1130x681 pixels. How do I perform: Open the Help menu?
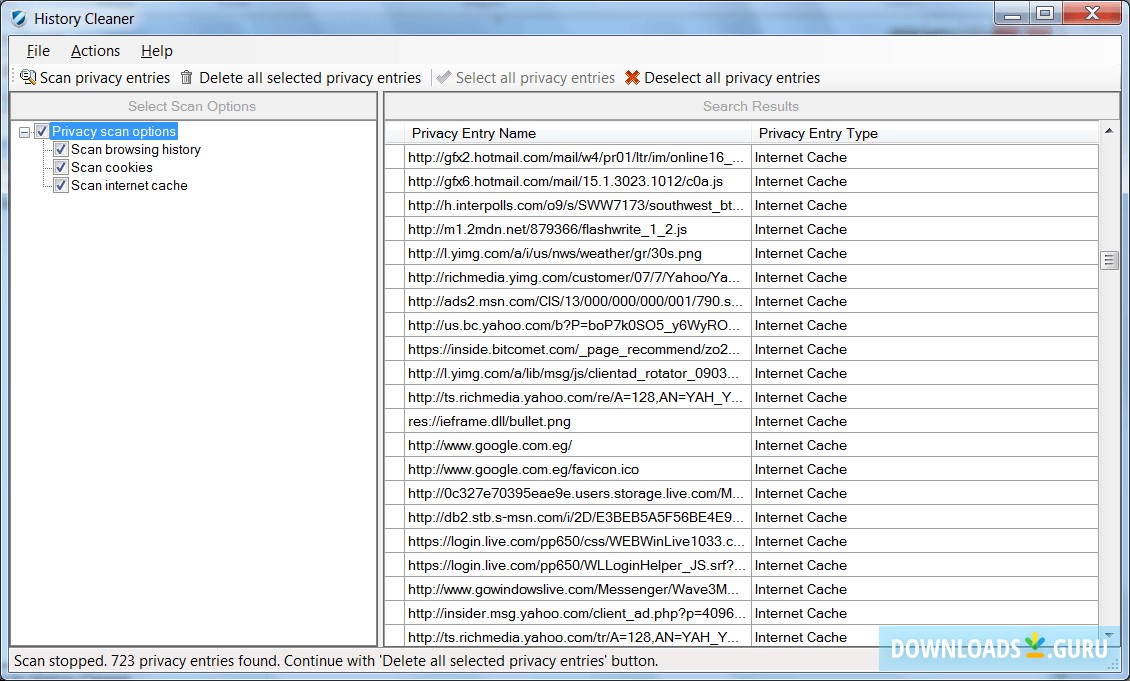pos(156,50)
